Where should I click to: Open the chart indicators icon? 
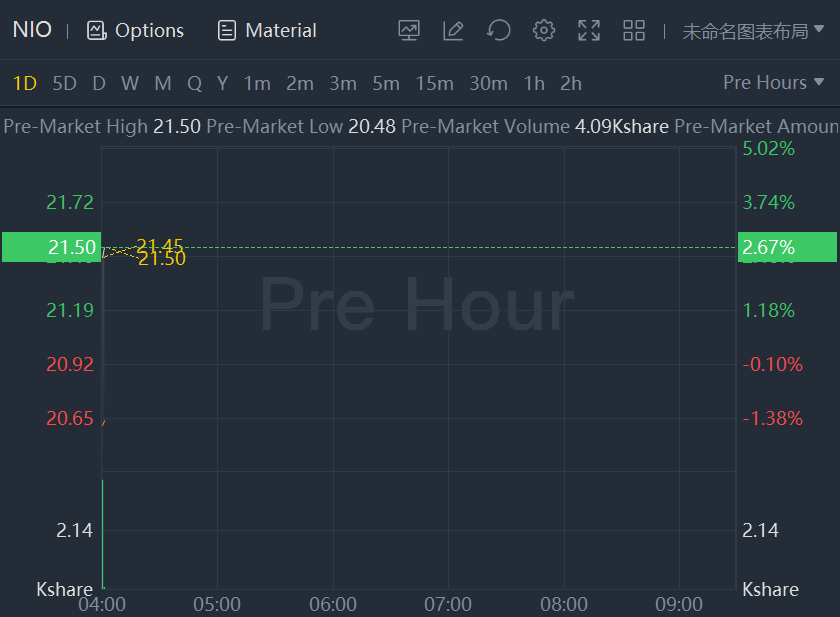pos(409,30)
